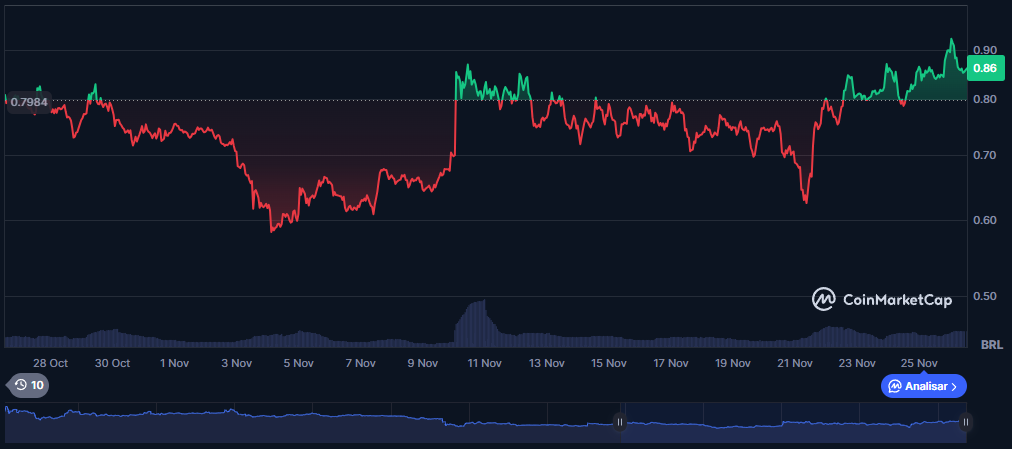Image resolution: width=1012 pixels, height=449 pixels.
Task: Click the volume spike near 11 Nov
Action: 478,318
